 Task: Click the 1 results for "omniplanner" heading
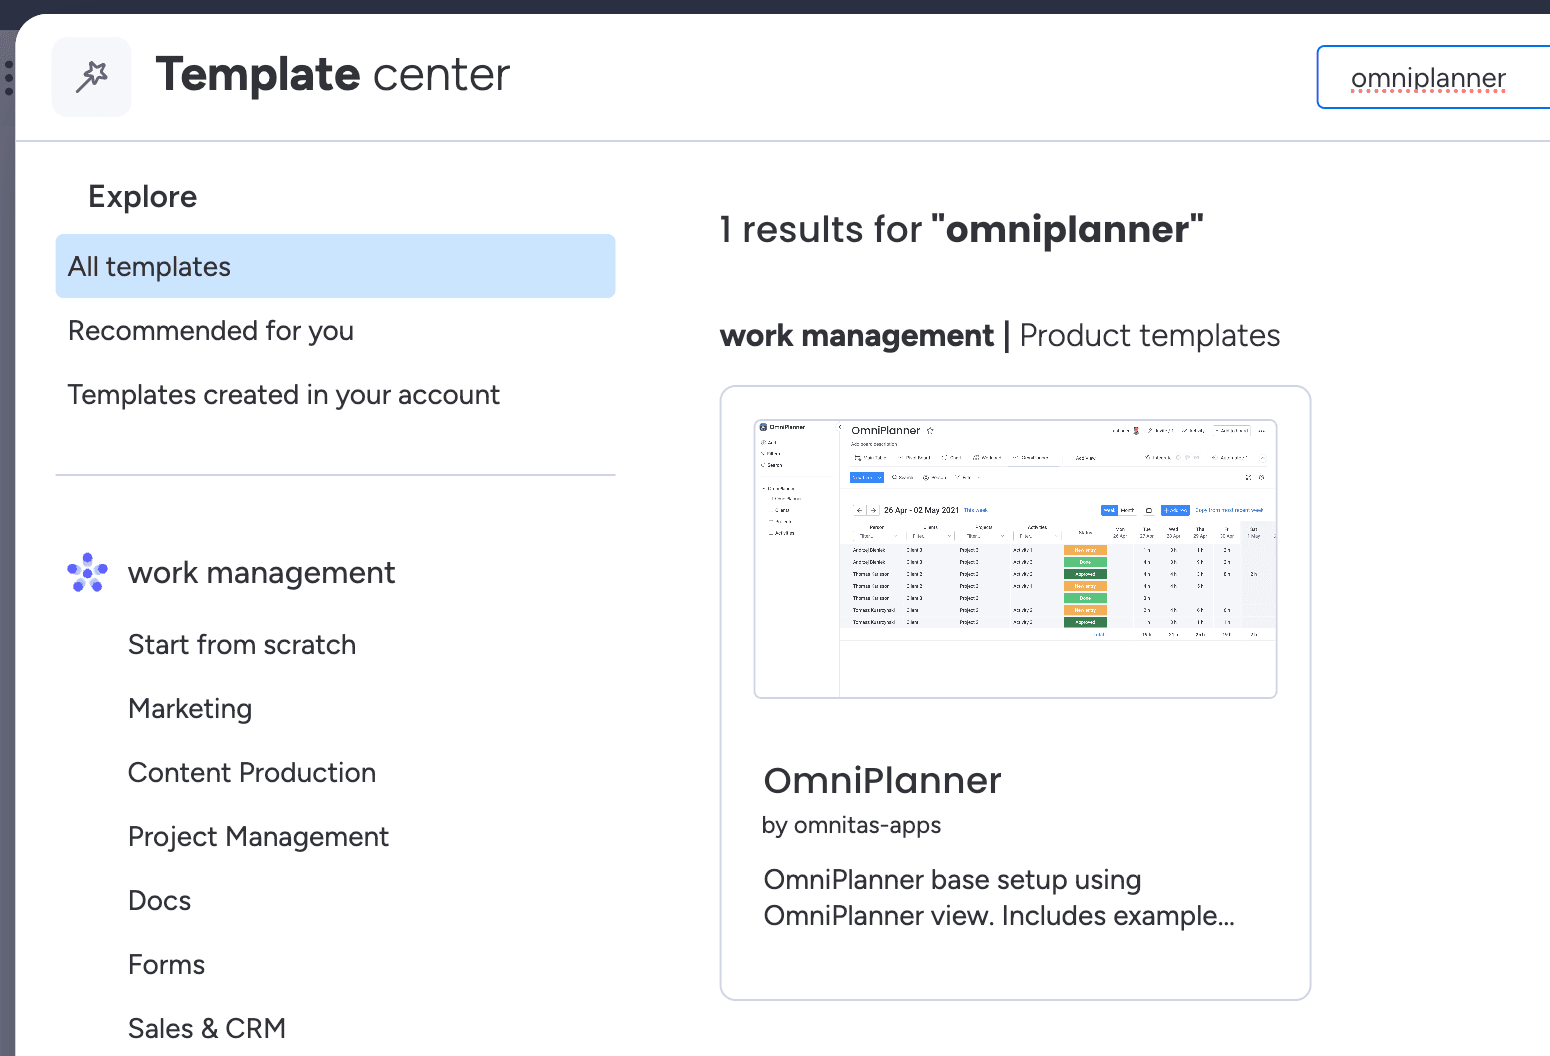(961, 230)
